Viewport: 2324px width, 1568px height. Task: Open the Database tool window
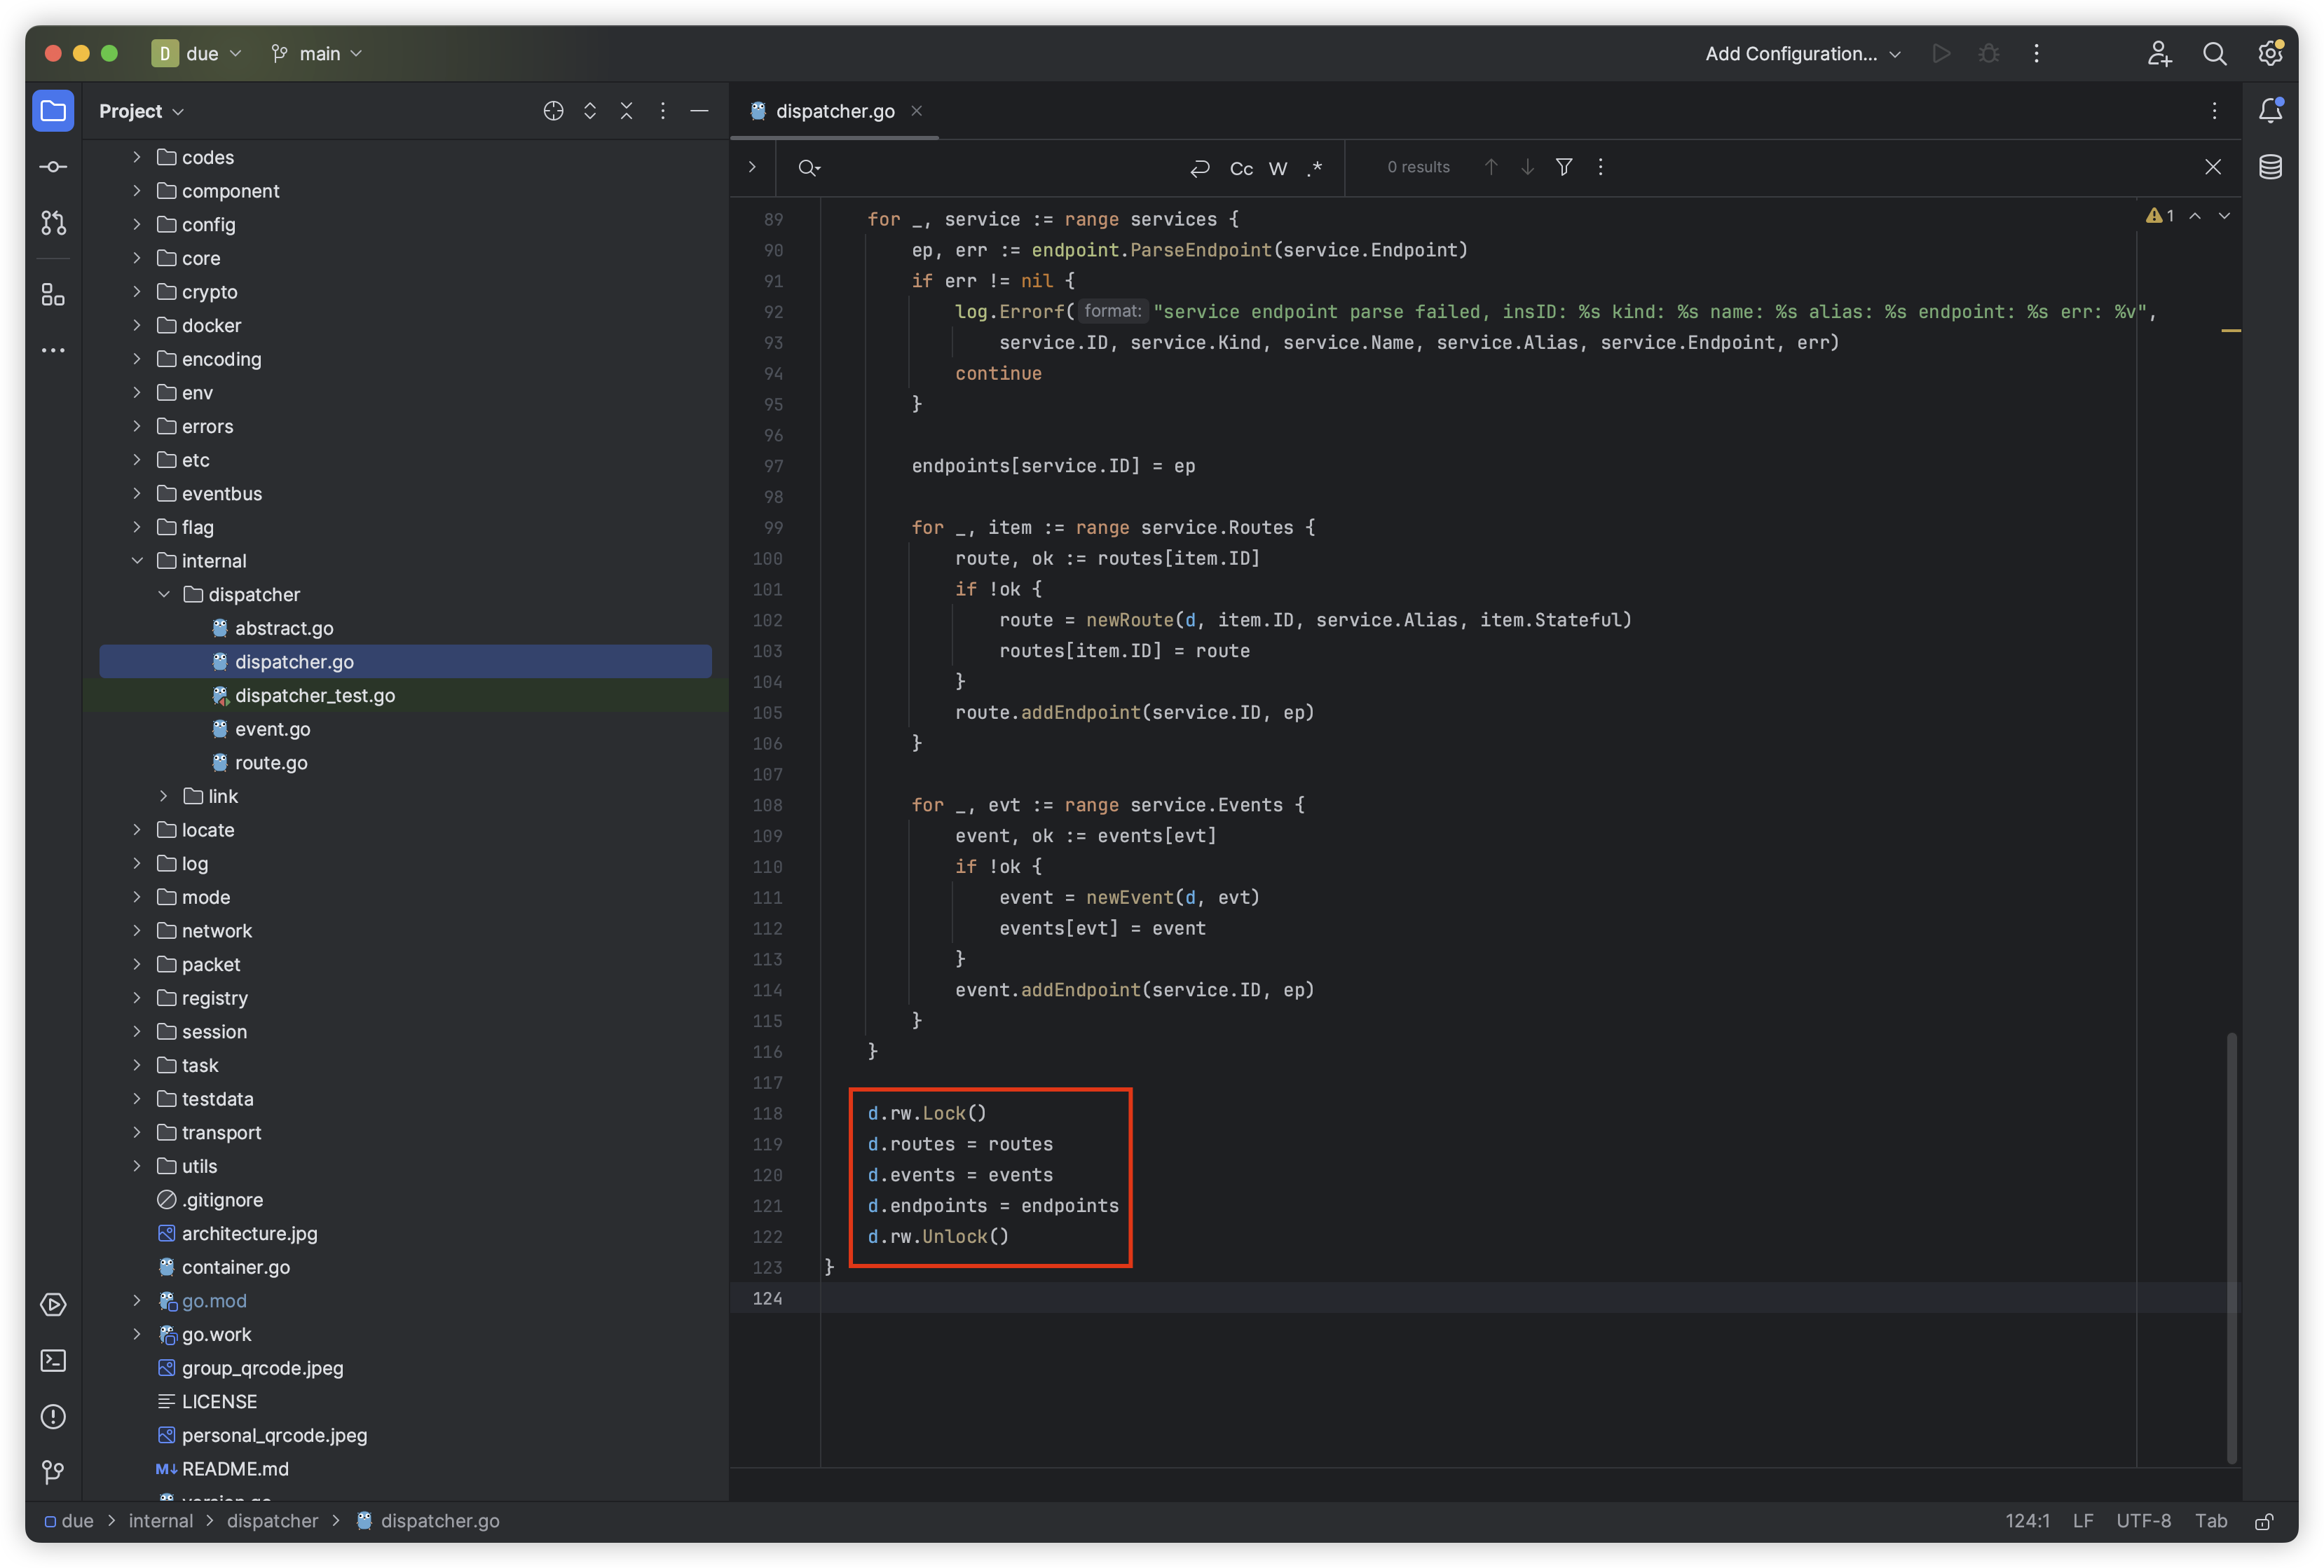2271,167
